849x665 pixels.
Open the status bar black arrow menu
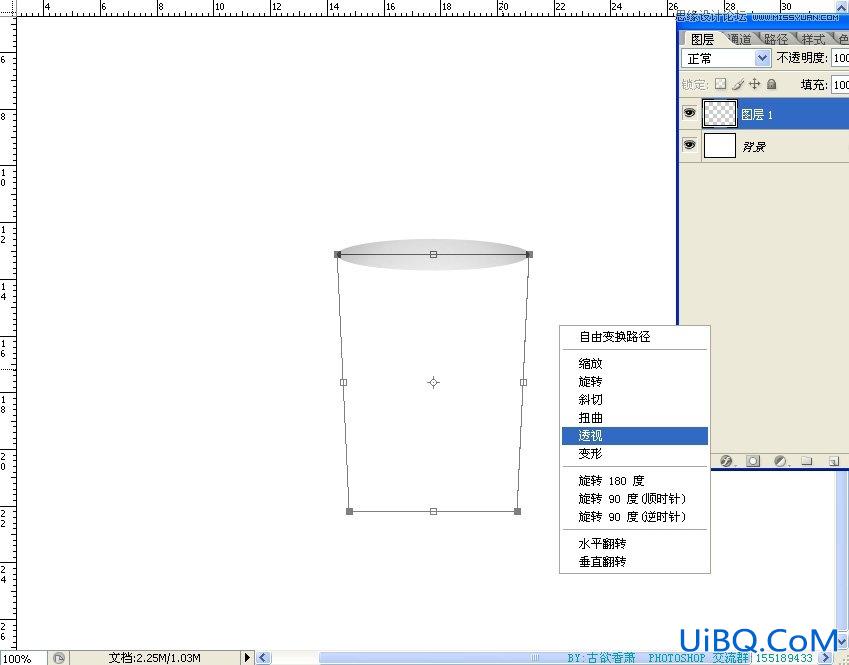coord(247,658)
